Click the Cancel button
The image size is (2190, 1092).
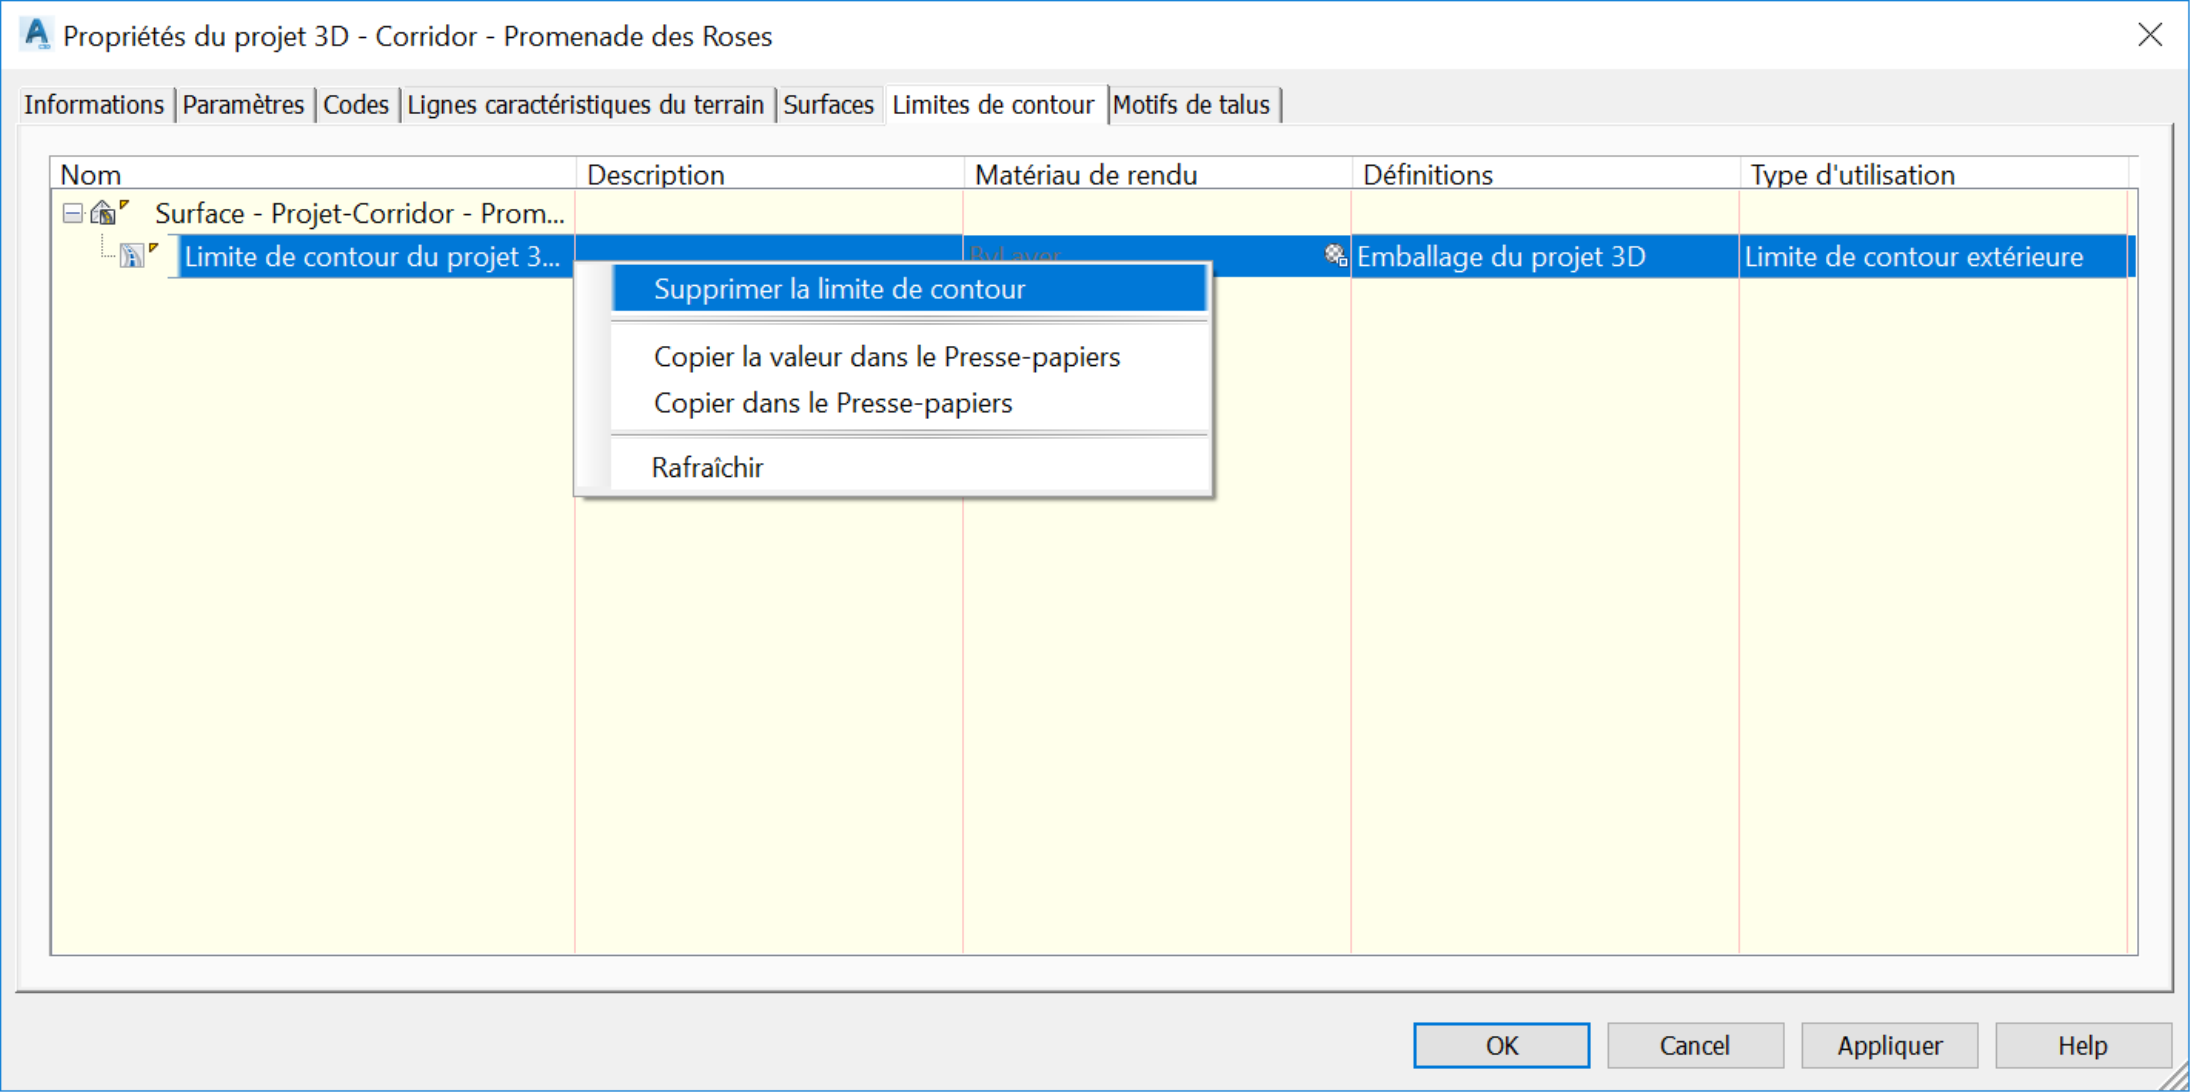tap(1695, 1045)
